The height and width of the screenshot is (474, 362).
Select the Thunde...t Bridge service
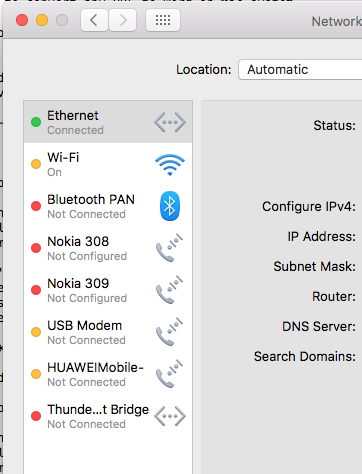(108, 416)
